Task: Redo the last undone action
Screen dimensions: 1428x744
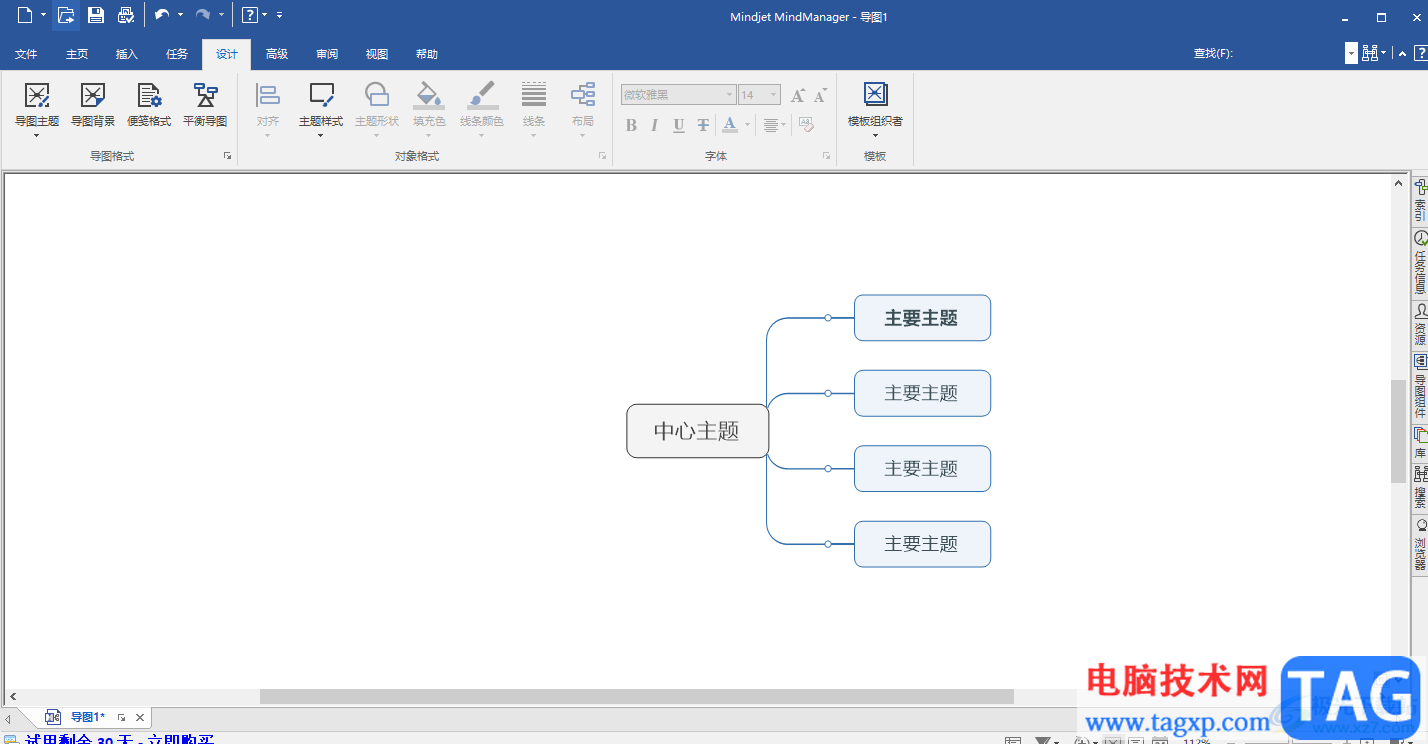Action: 203,15
